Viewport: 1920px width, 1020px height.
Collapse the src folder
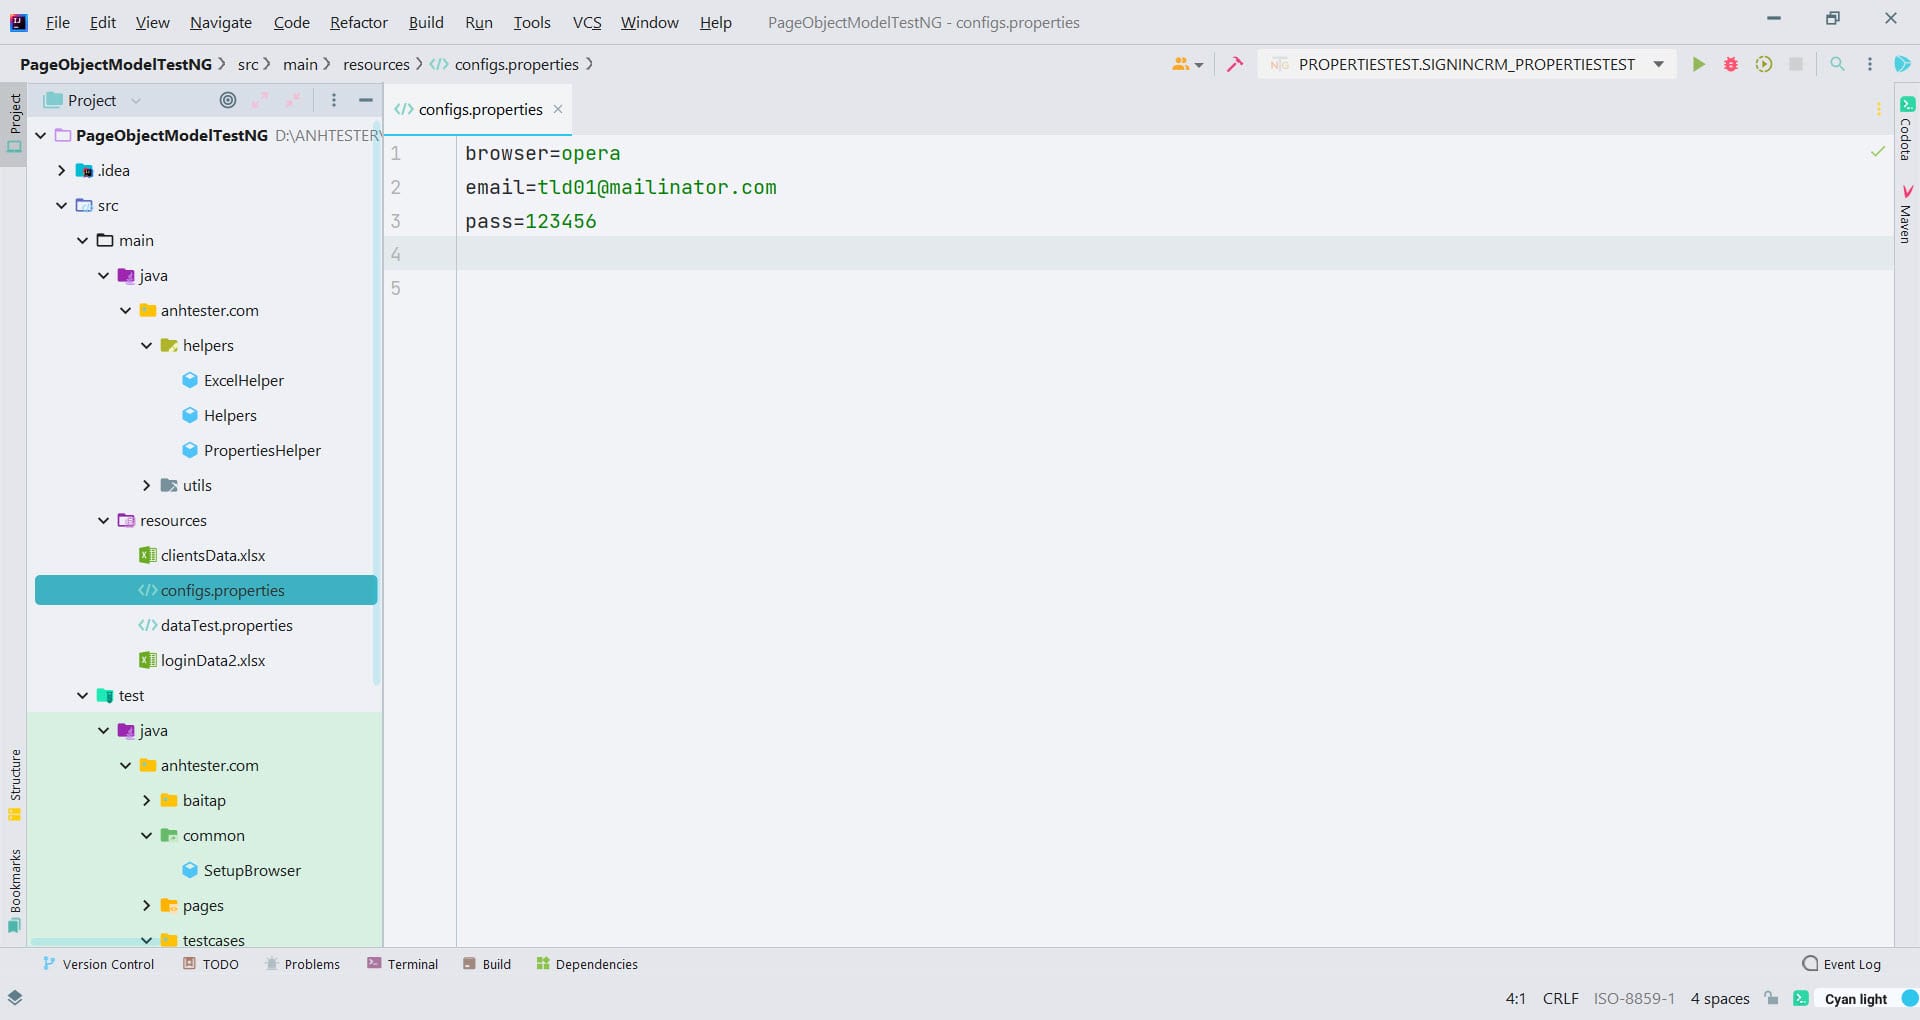[62, 205]
